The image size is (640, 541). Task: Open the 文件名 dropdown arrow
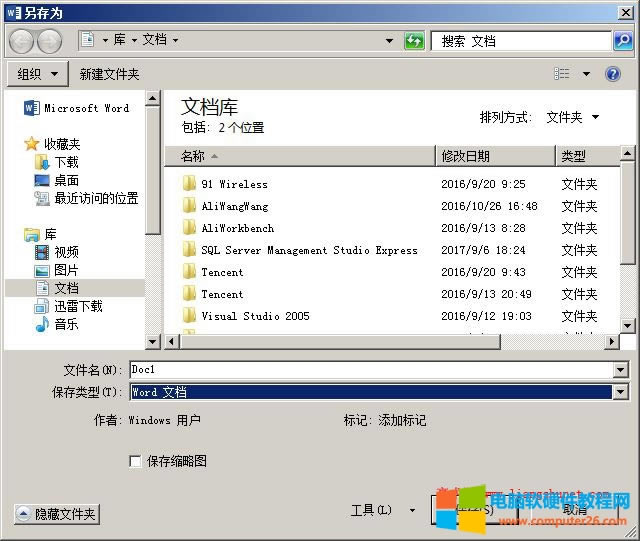pyautogui.click(x=620, y=370)
